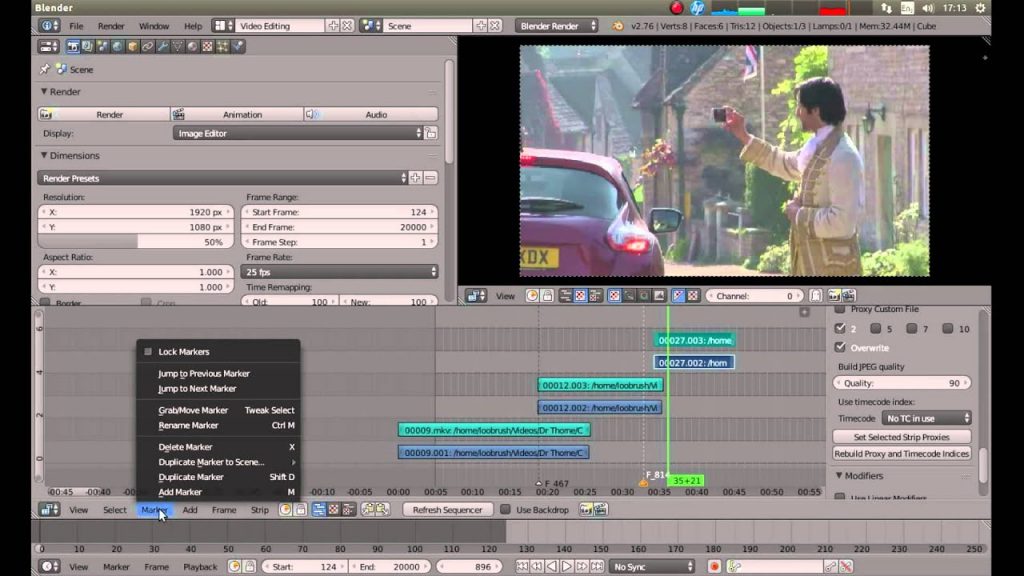The image size is (1024, 576).
Task: Open the Render properties tab icon
Action: [72, 46]
